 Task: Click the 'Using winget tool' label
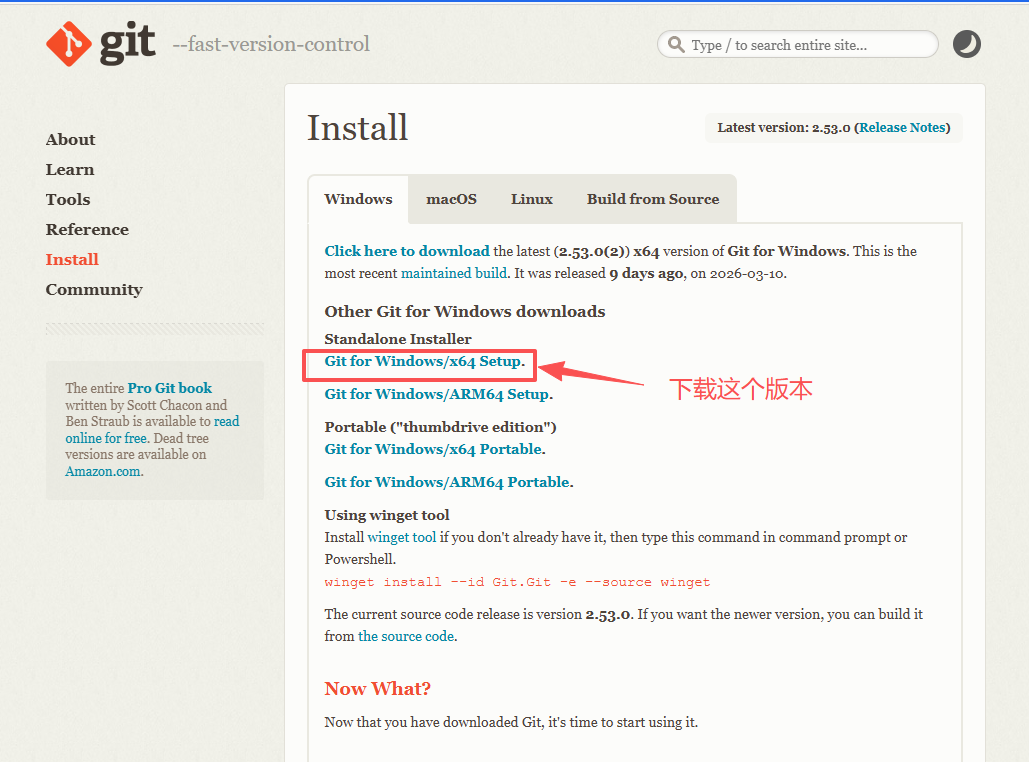point(387,515)
